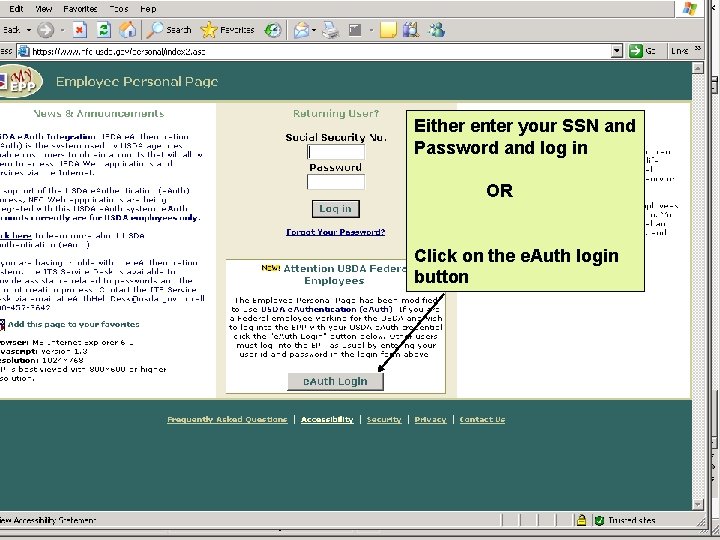The height and width of the screenshot is (540, 720).
Task: Open the Back button history dropdown
Action: tap(28, 30)
